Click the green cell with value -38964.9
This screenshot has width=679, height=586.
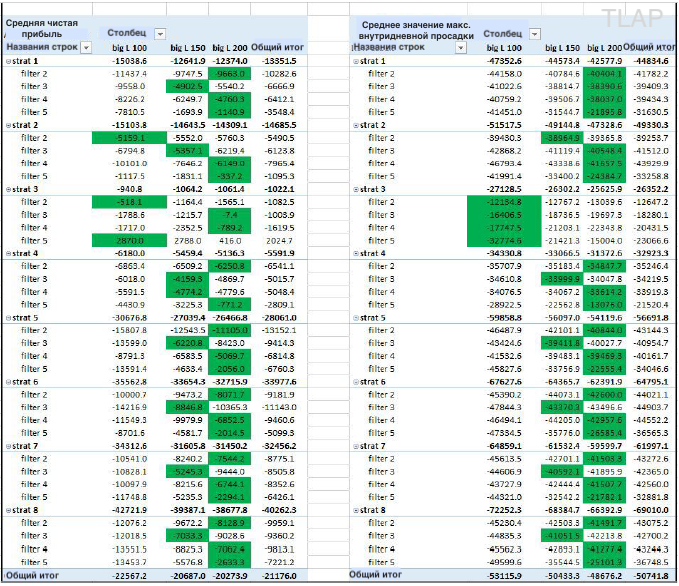tap(562, 138)
